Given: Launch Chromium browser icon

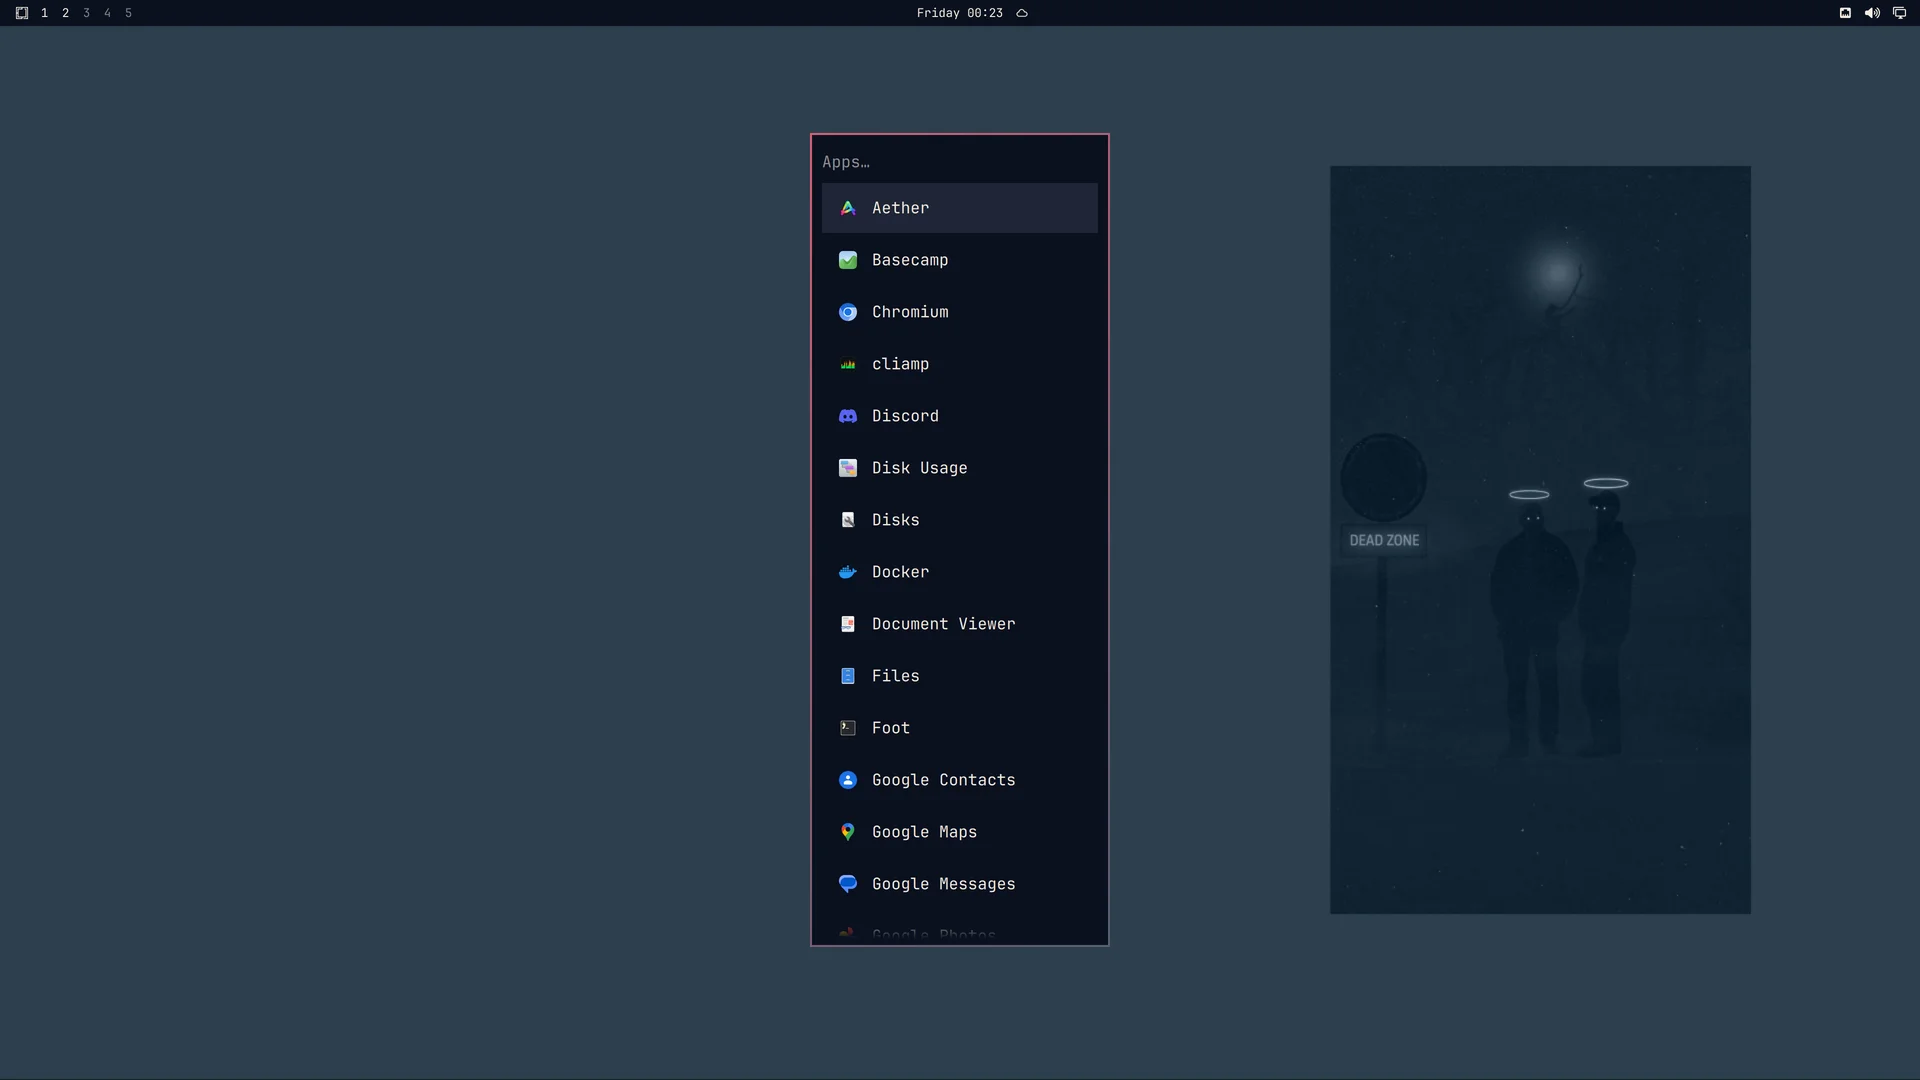Looking at the screenshot, I should (848, 312).
